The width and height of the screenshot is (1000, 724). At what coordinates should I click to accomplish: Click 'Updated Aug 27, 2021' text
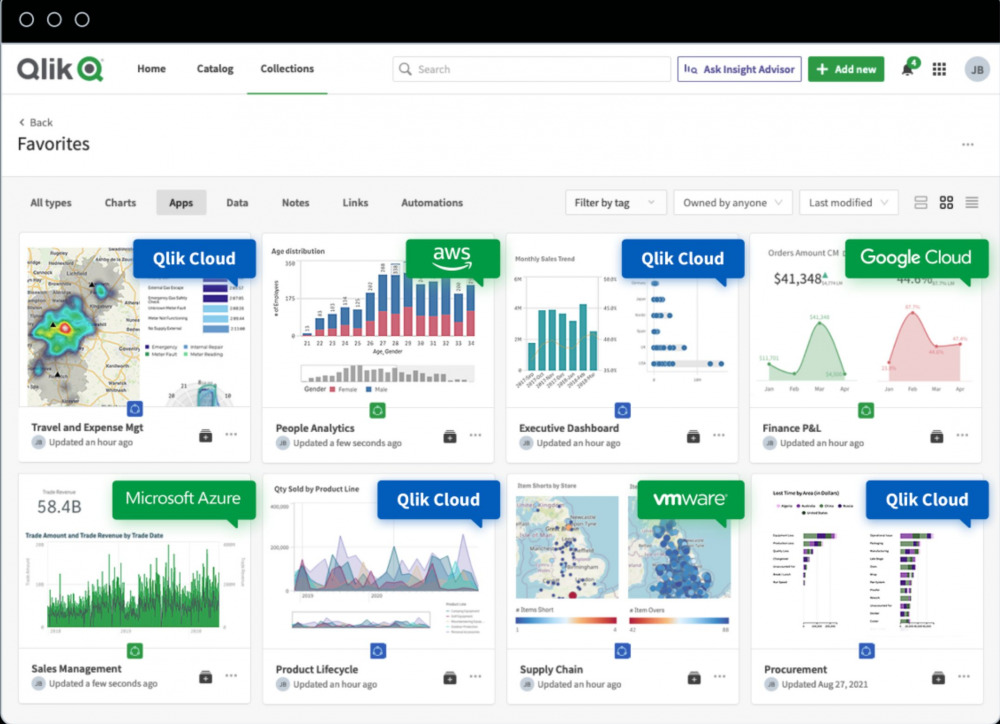825,684
